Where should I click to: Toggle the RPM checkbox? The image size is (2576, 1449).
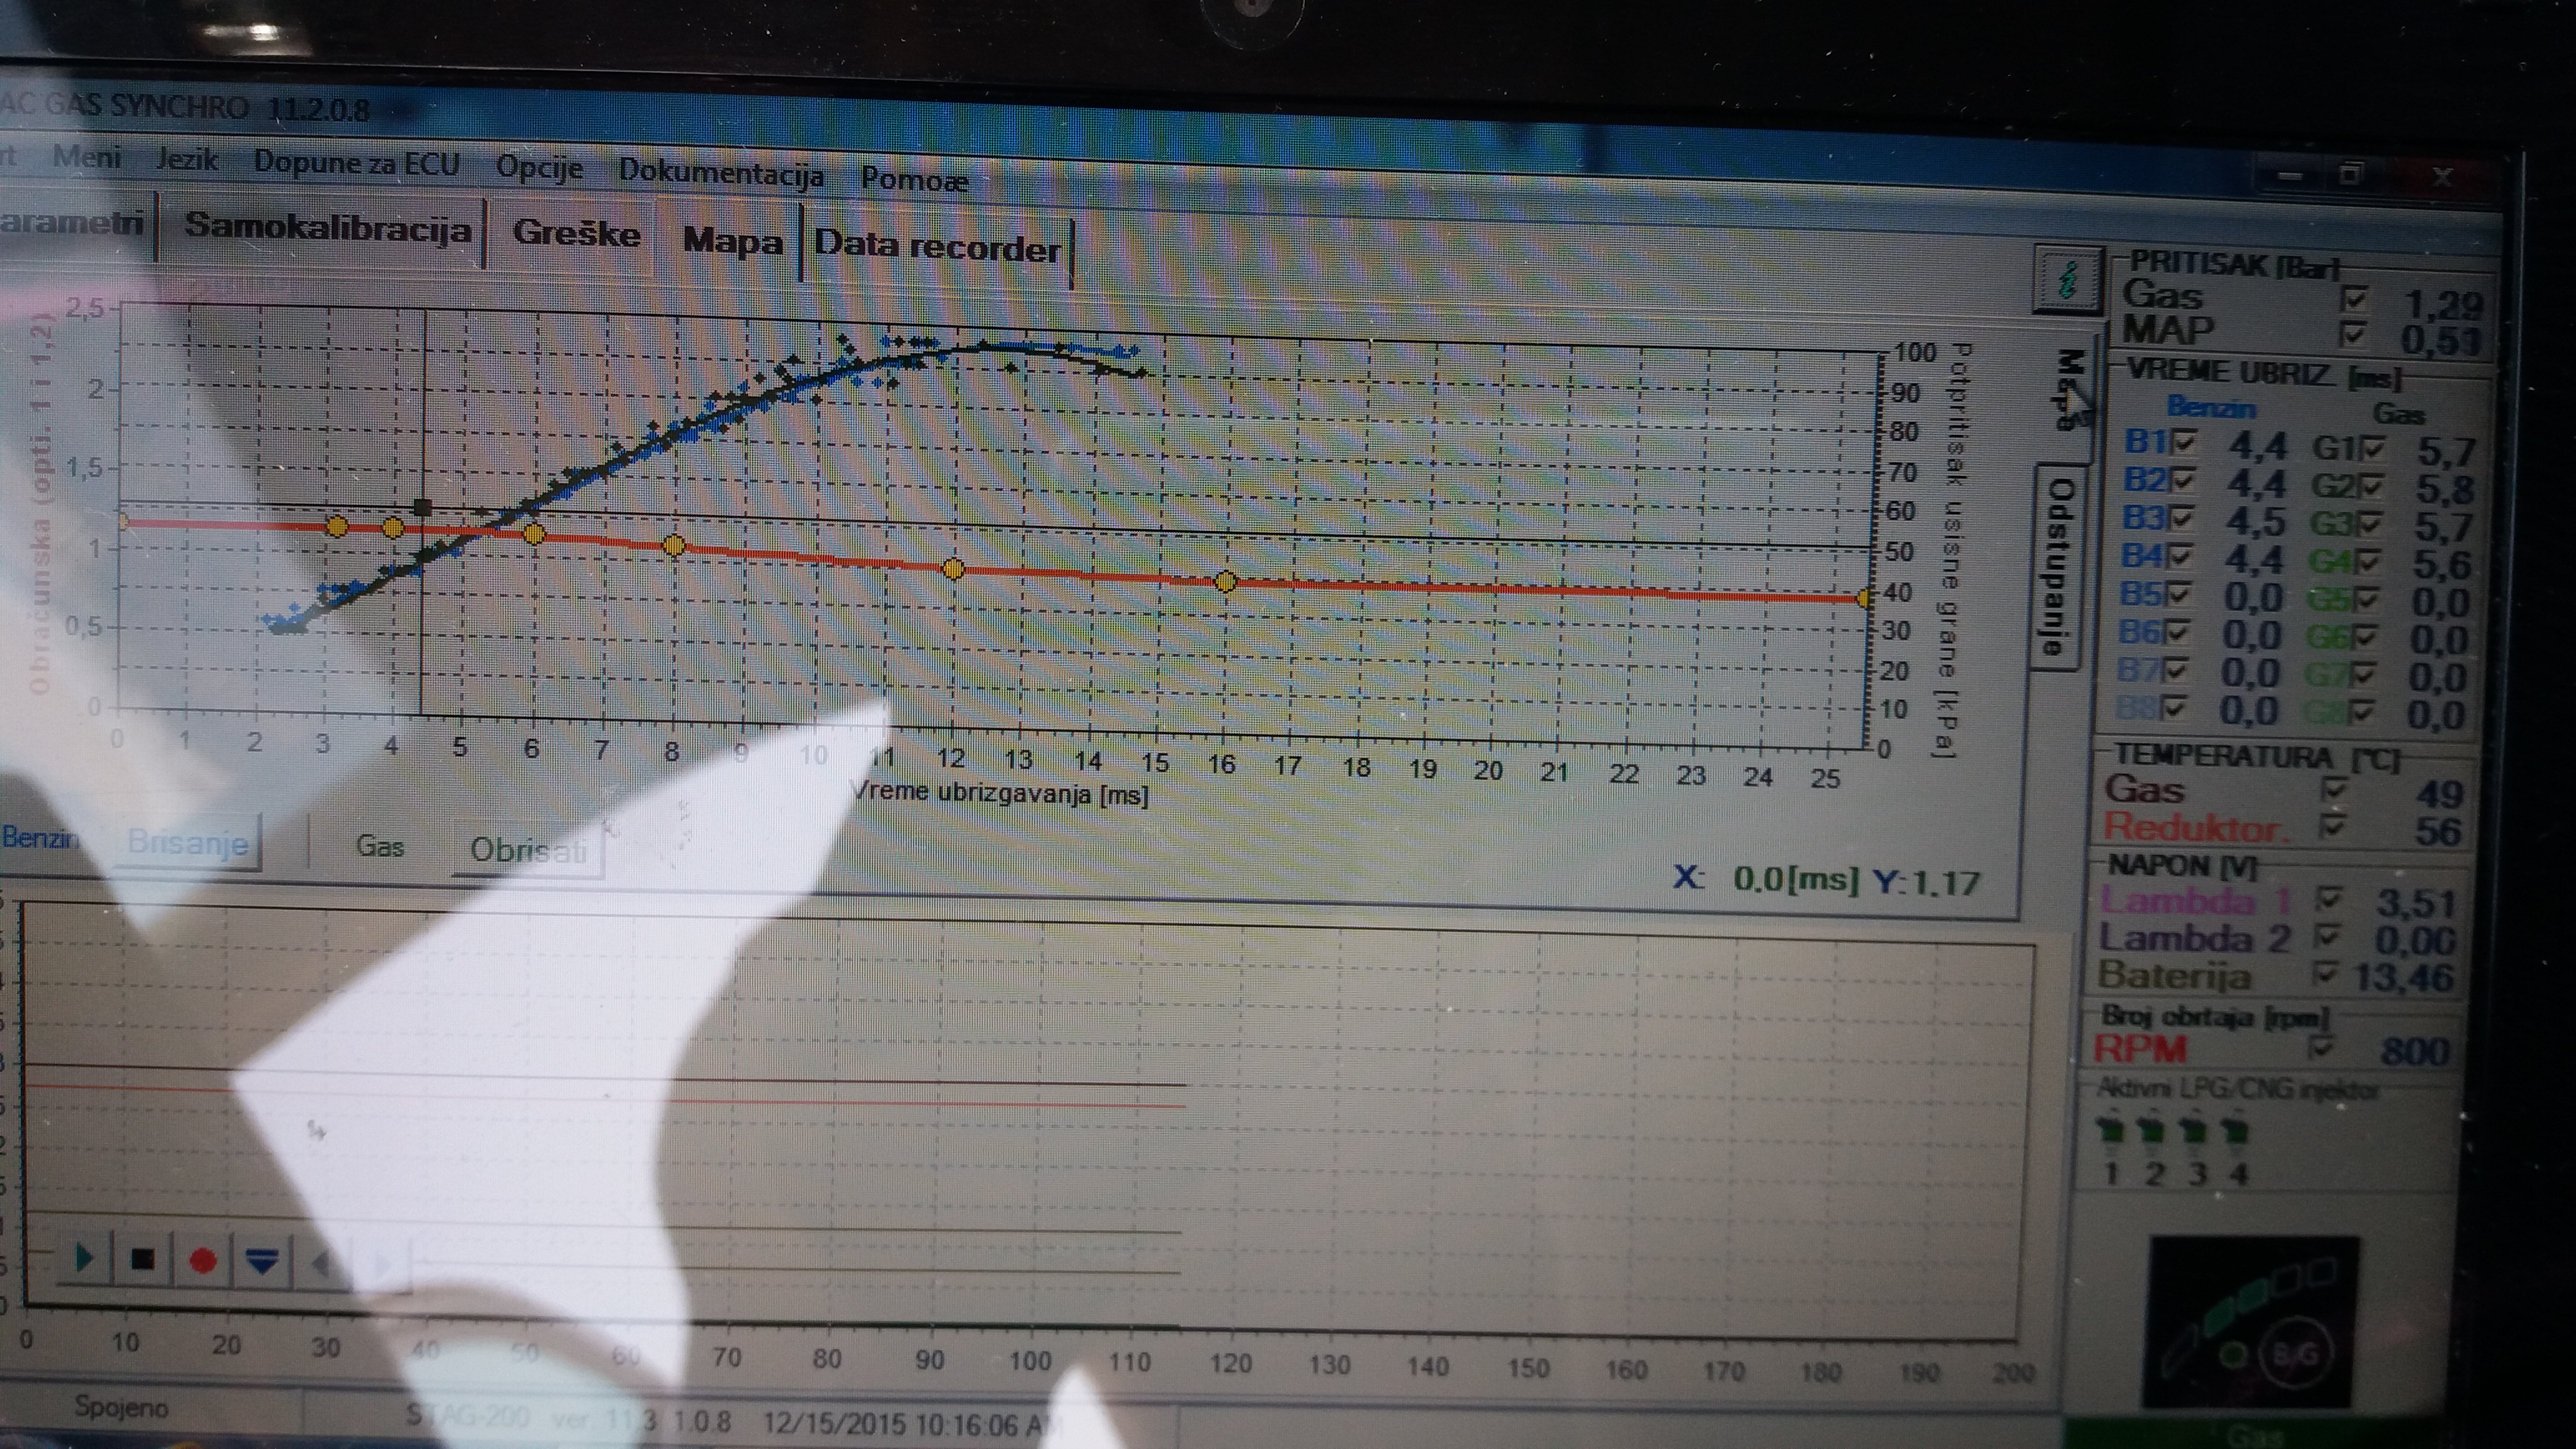[x=2321, y=1047]
